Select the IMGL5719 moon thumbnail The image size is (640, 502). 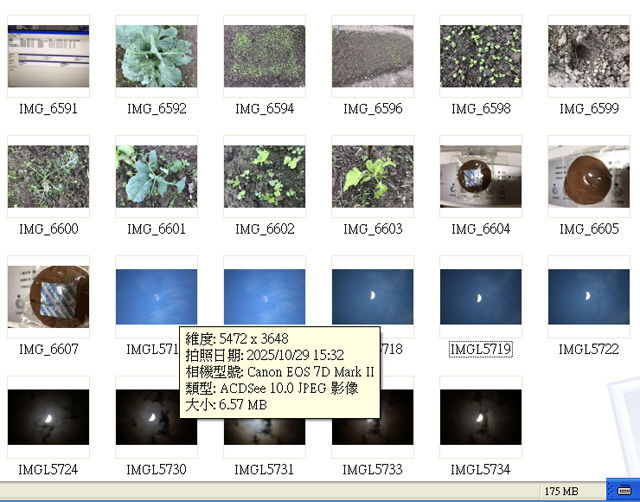[480, 297]
